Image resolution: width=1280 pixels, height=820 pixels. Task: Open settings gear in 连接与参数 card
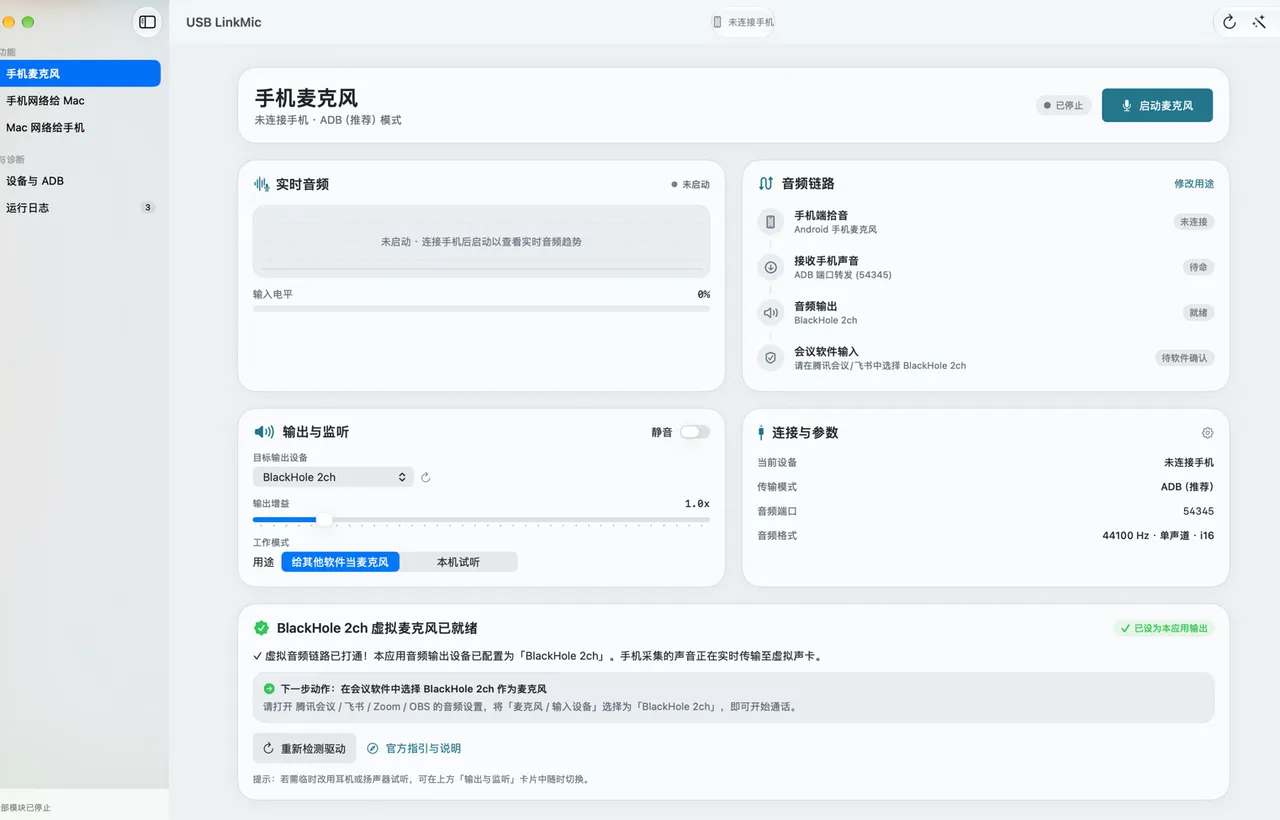pyautogui.click(x=1207, y=433)
